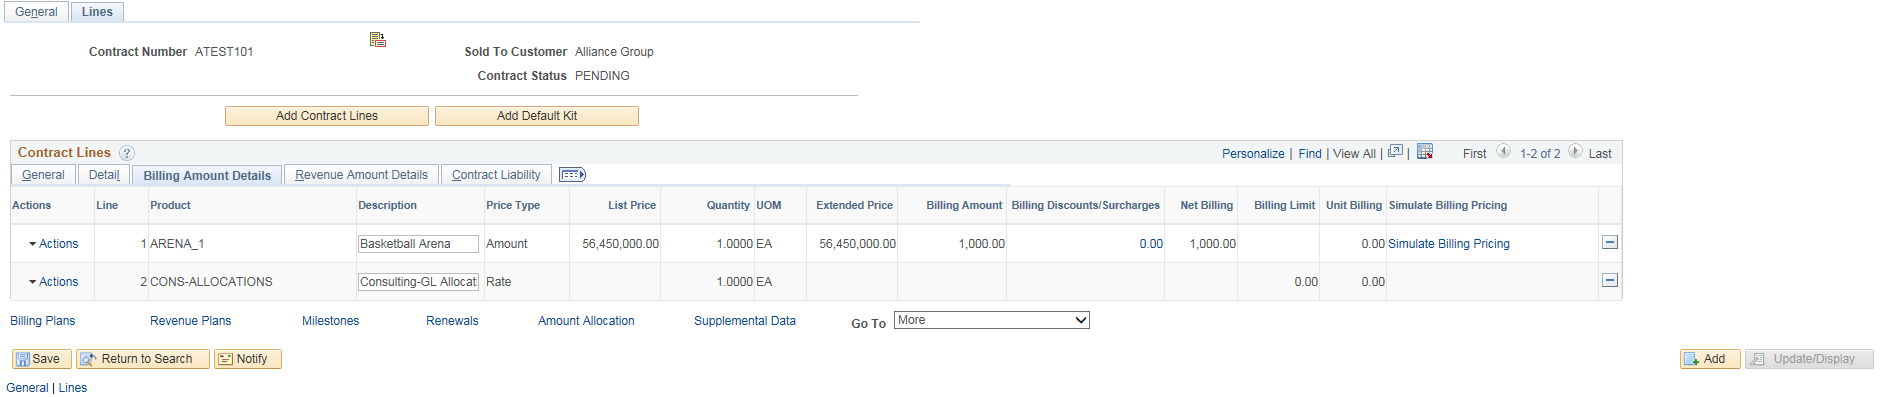Click the List Price column header
This screenshot has width=1881, height=397.
coord(632,205)
